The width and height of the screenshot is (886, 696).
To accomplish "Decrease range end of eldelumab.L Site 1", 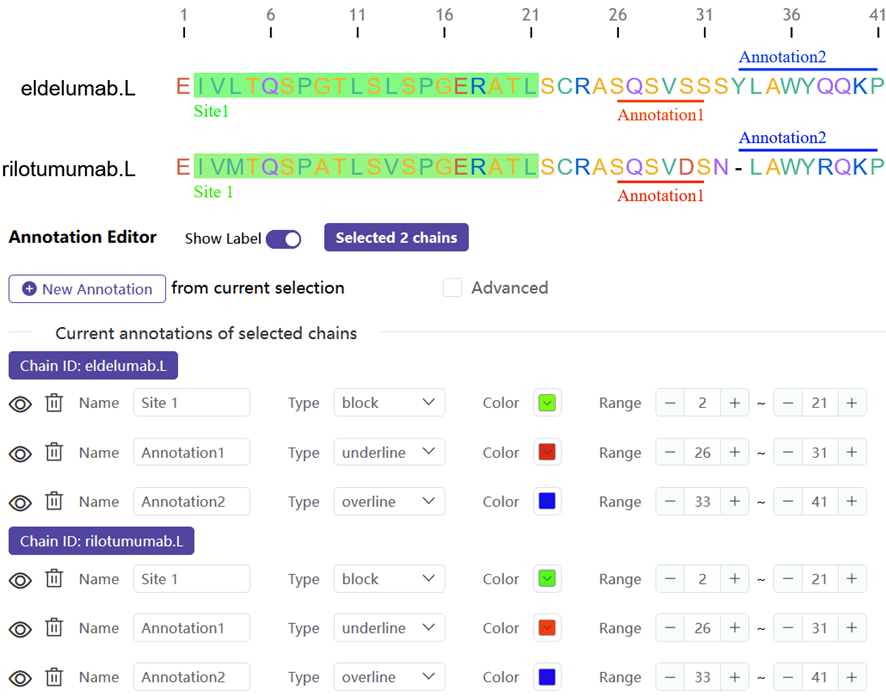I will 788,403.
